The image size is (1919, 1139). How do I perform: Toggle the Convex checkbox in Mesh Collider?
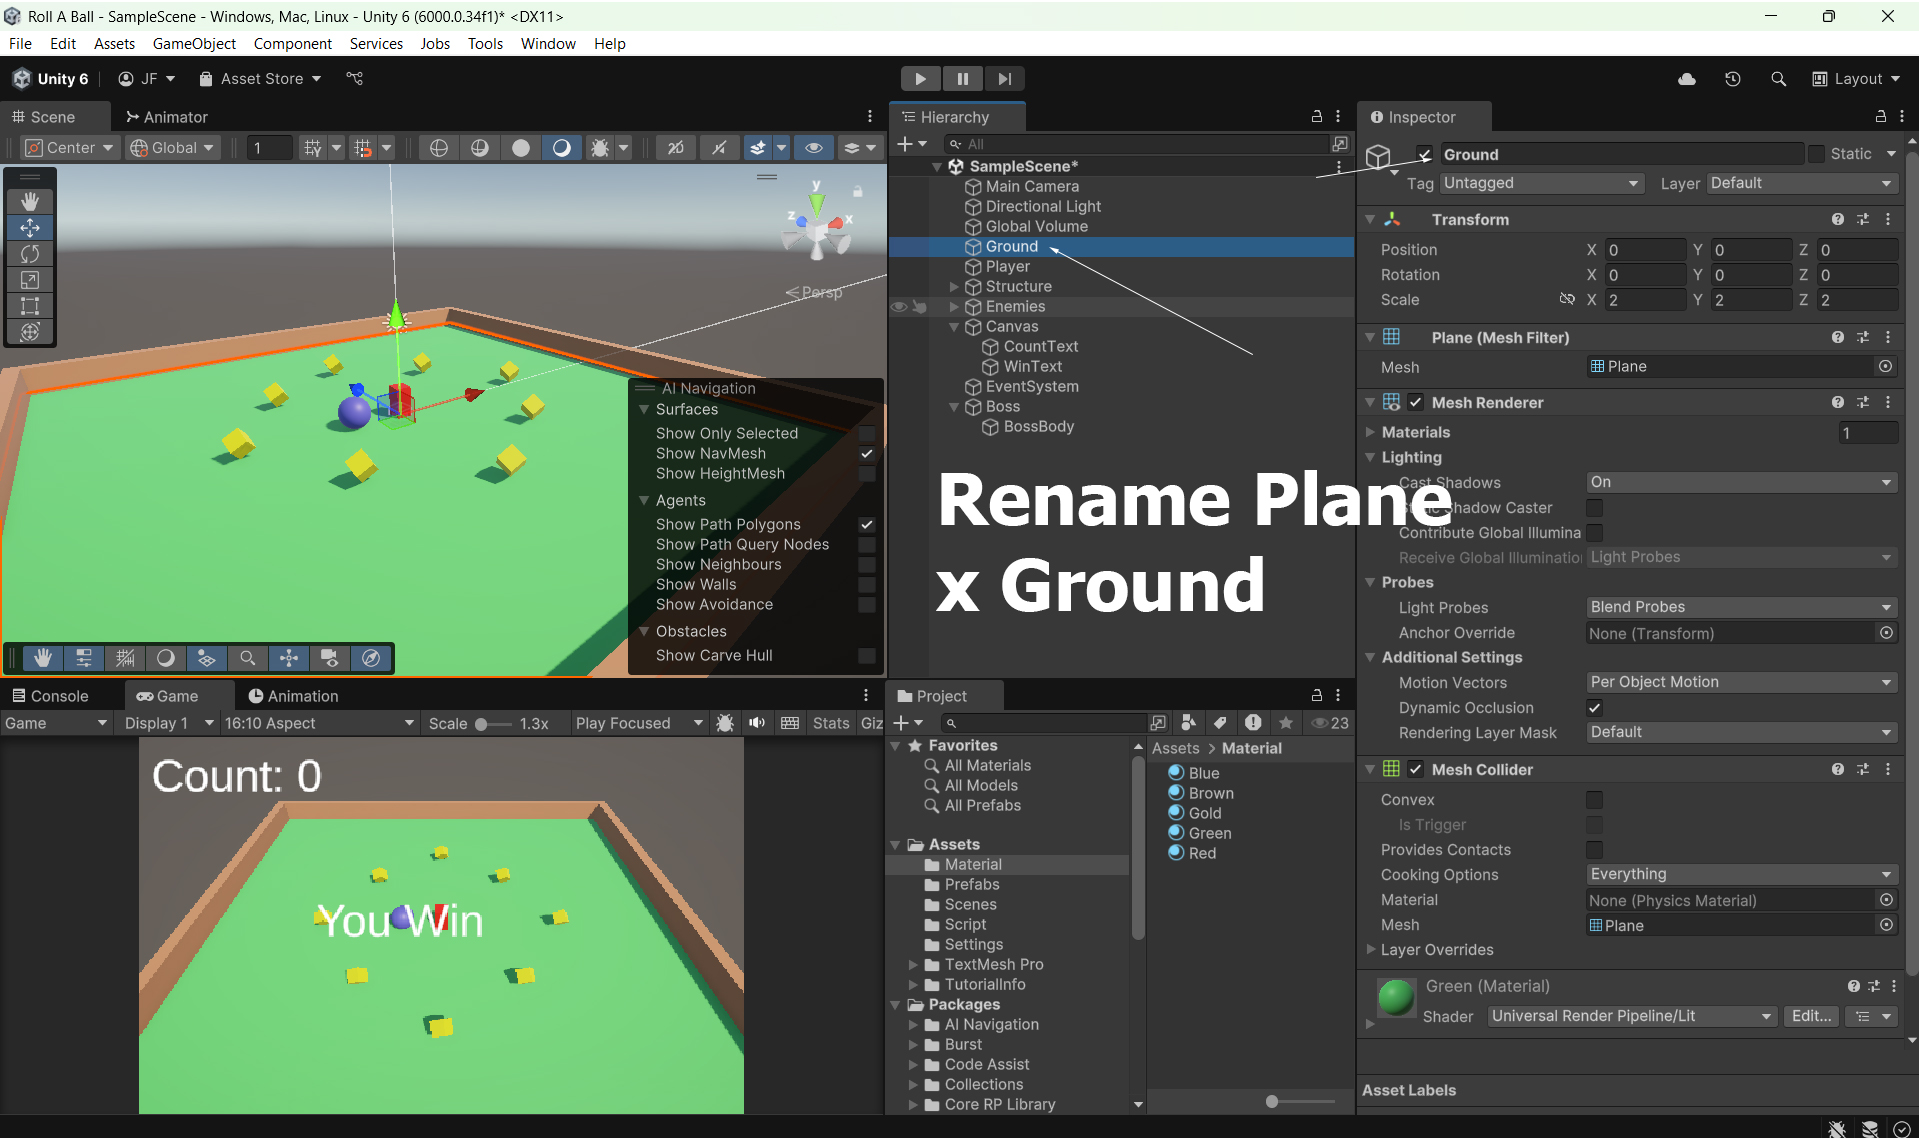(x=1595, y=800)
